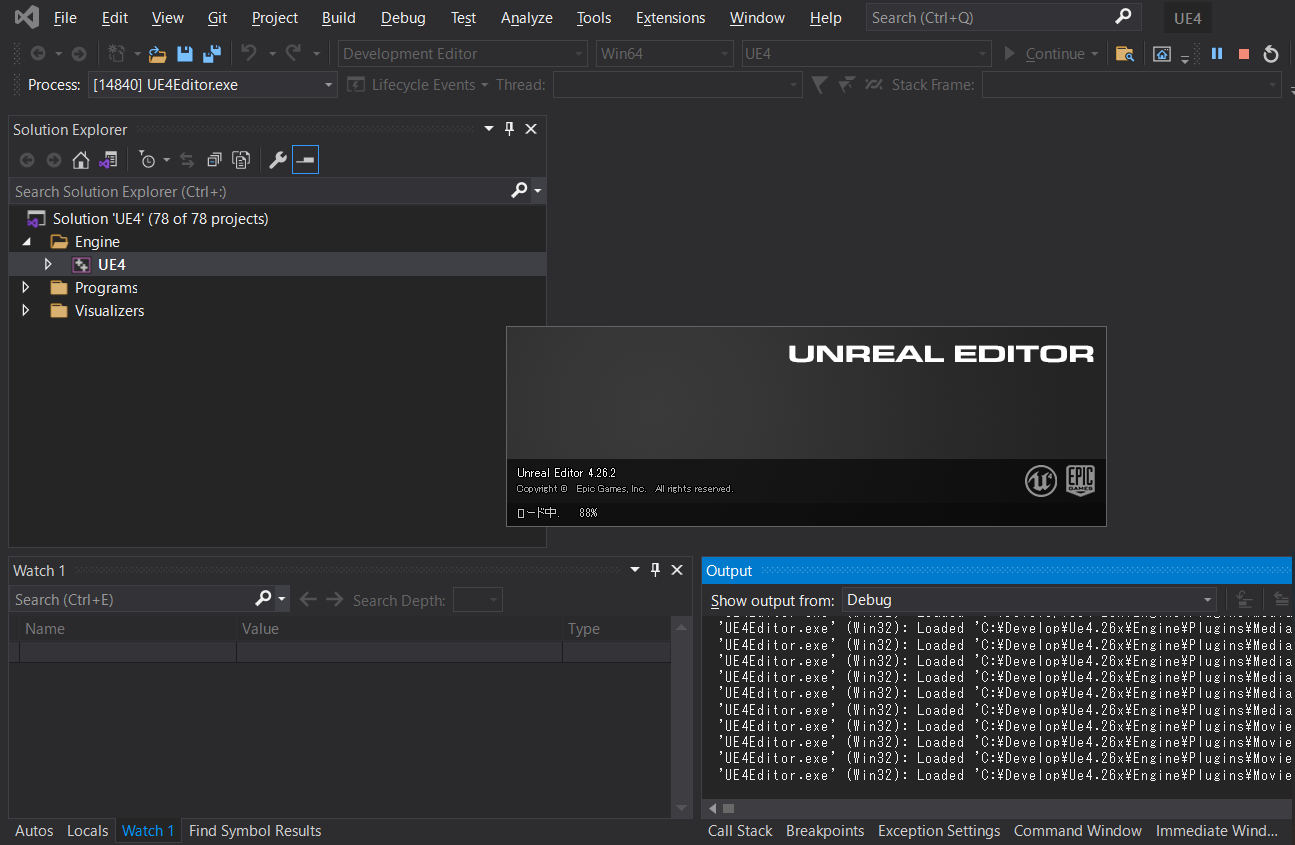Switch to Exception Settings tab
Image resolution: width=1295 pixels, height=845 pixels.
pos(939,831)
